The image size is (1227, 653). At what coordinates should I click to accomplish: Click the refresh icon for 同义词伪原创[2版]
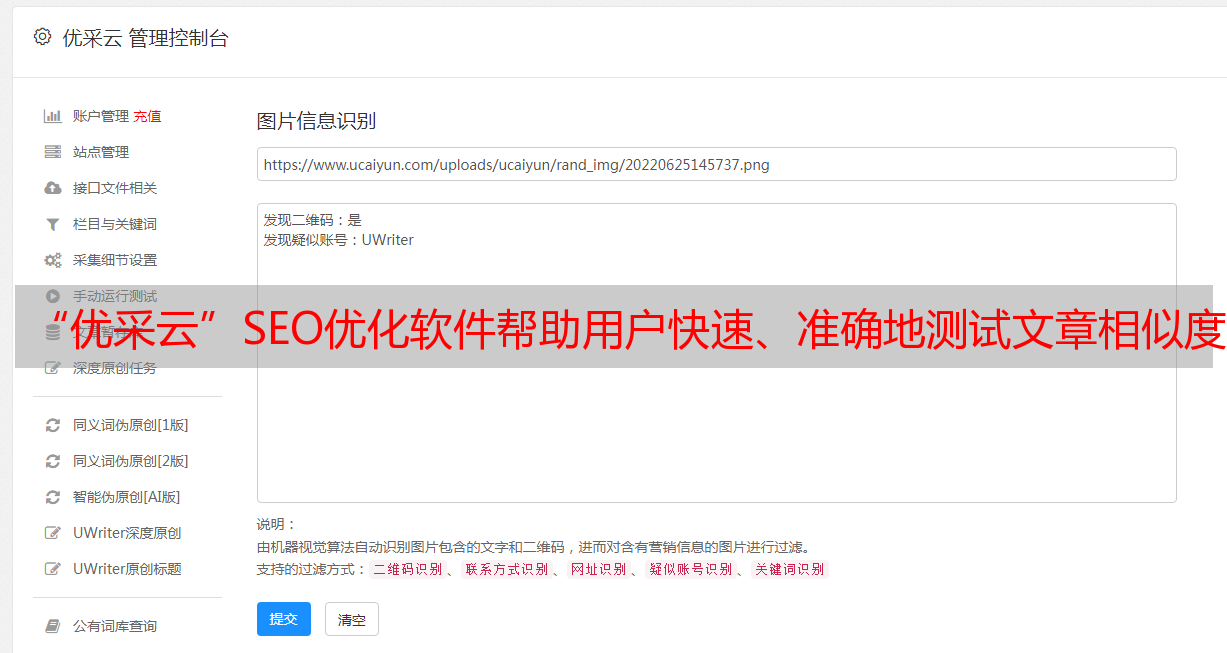tap(53, 461)
